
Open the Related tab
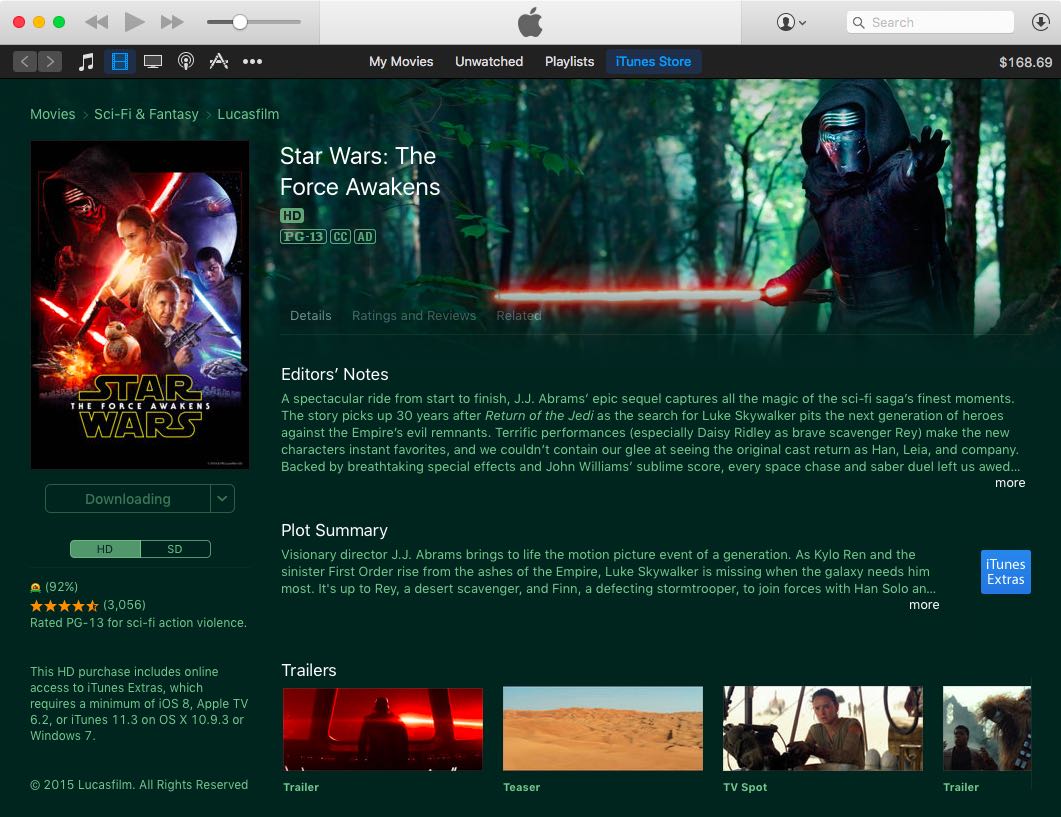[519, 315]
